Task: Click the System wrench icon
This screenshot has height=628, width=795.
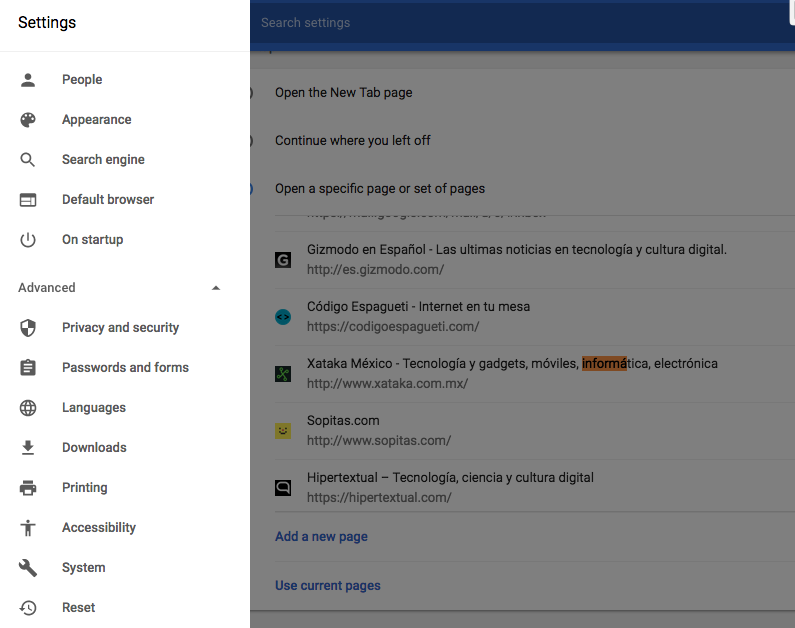Action: pos(28,568)
